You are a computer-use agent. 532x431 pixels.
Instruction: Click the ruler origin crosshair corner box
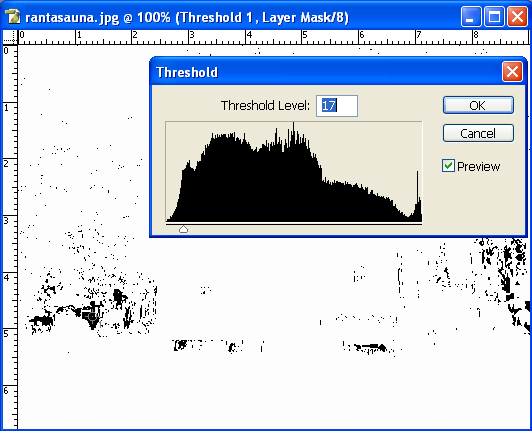click(x=10, y=37)
